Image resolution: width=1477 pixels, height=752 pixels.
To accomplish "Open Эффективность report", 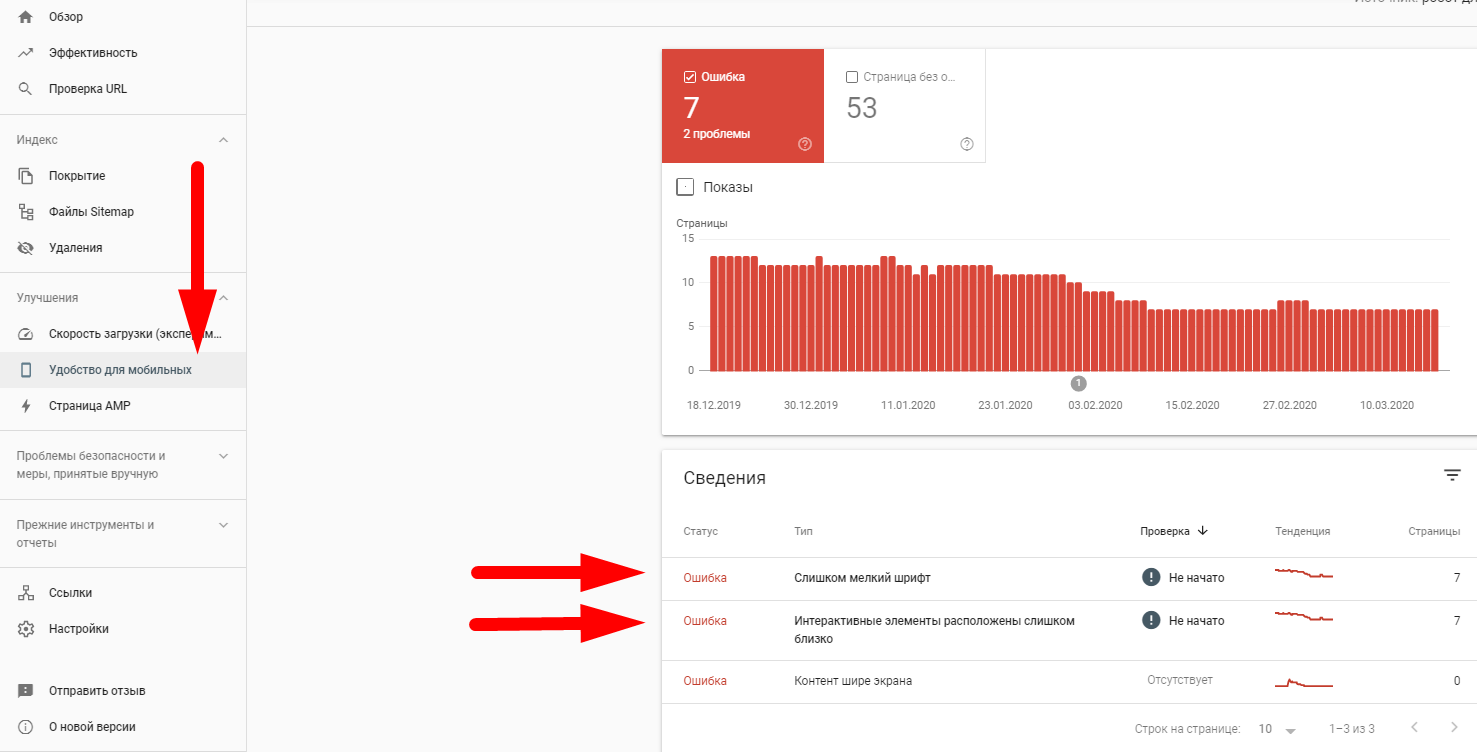I will point(123,53).
